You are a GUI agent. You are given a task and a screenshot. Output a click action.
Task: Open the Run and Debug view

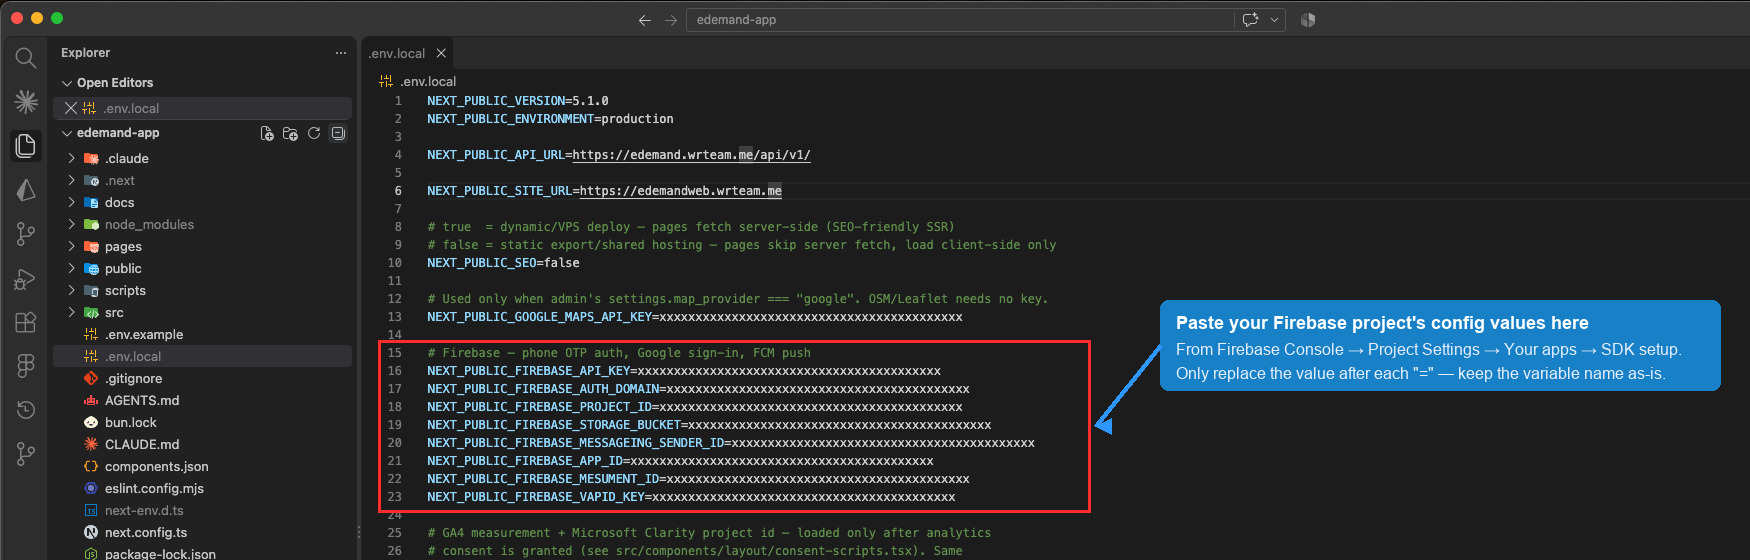pyautogui.click(x=26, y=279)
